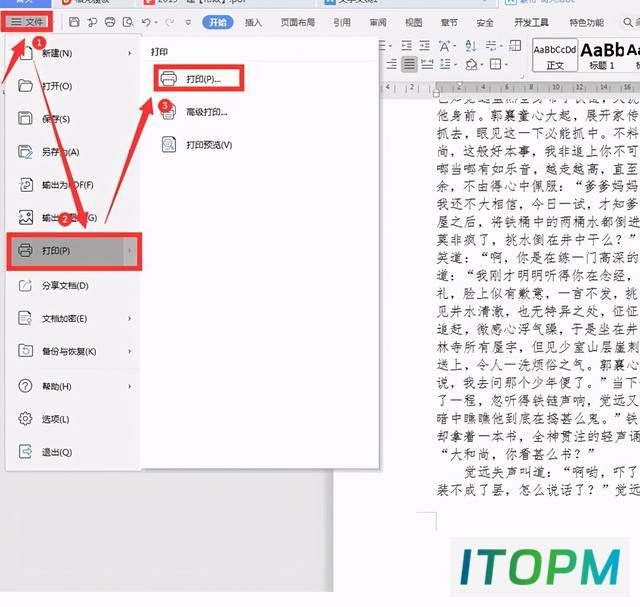
Task: Open the 安全 ribbon tab
Action: point(485,22)
